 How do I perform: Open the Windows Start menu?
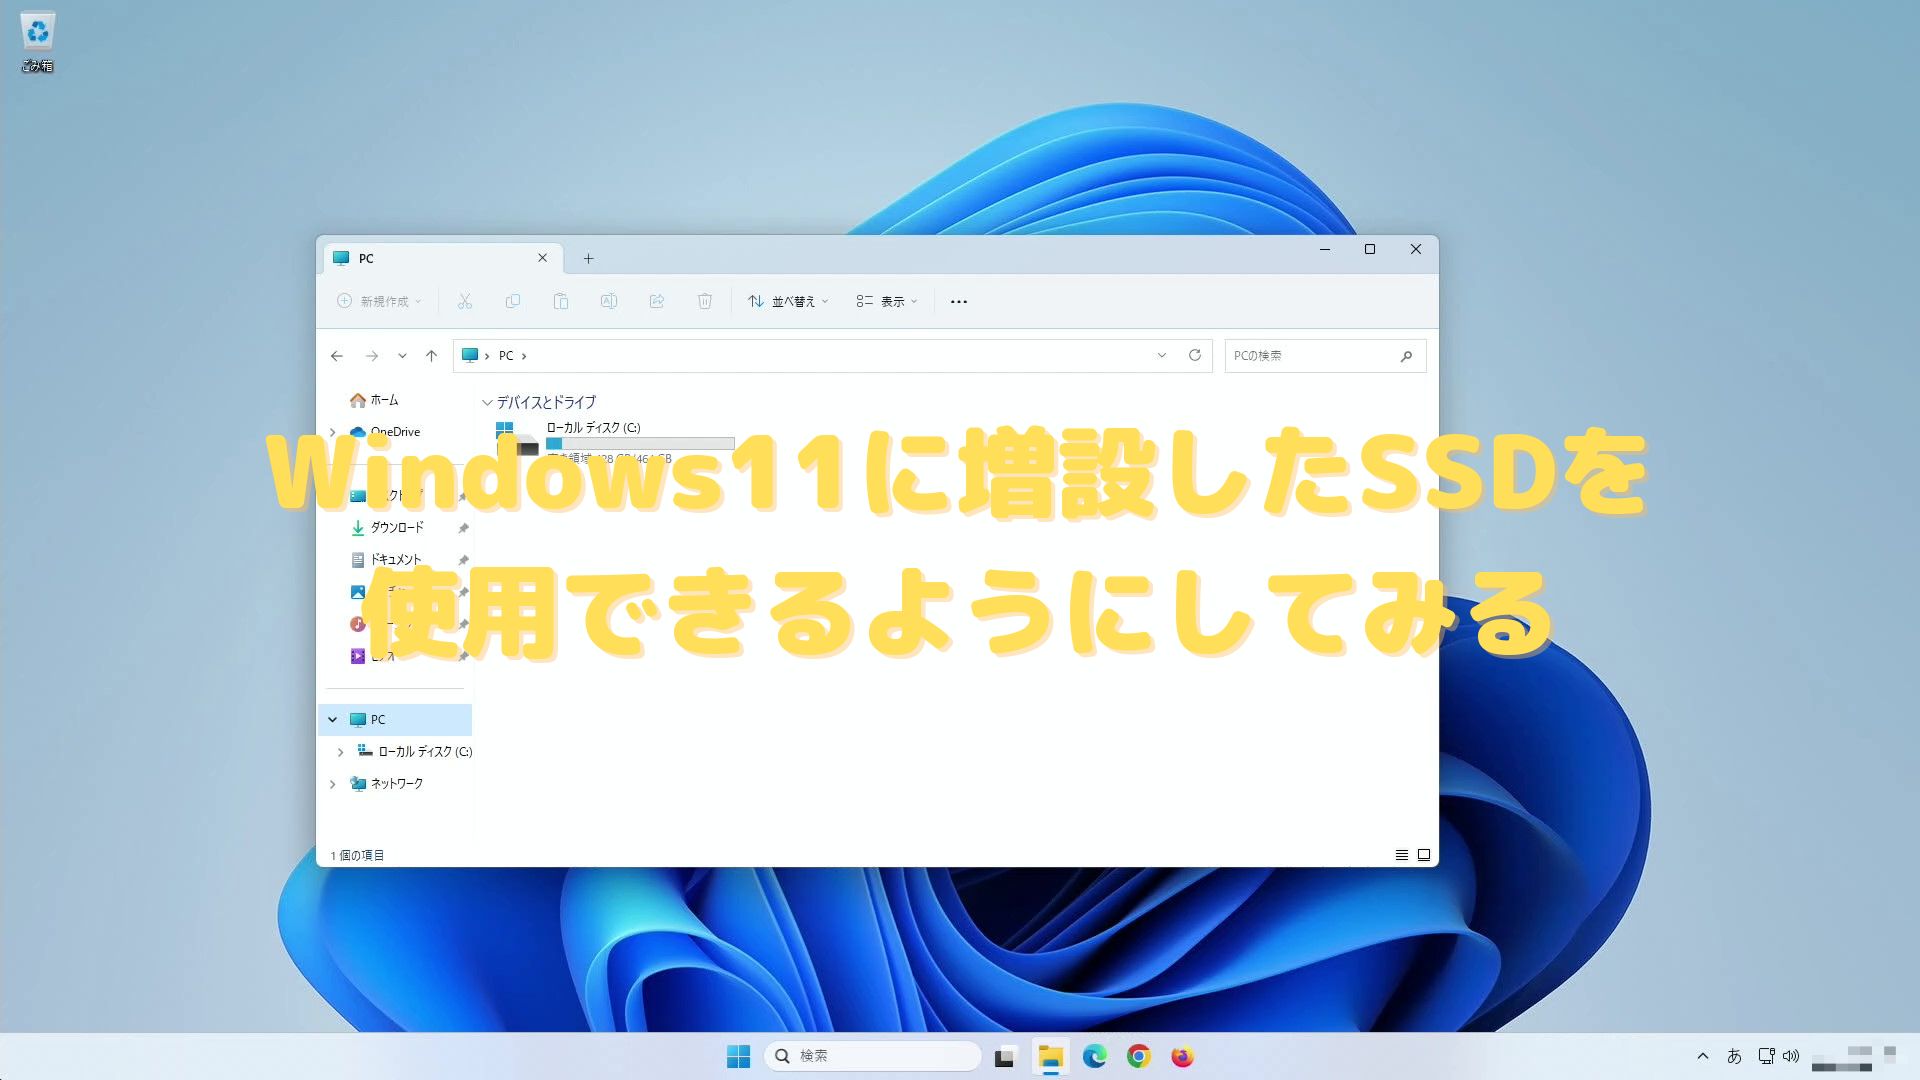[738, 1056]
